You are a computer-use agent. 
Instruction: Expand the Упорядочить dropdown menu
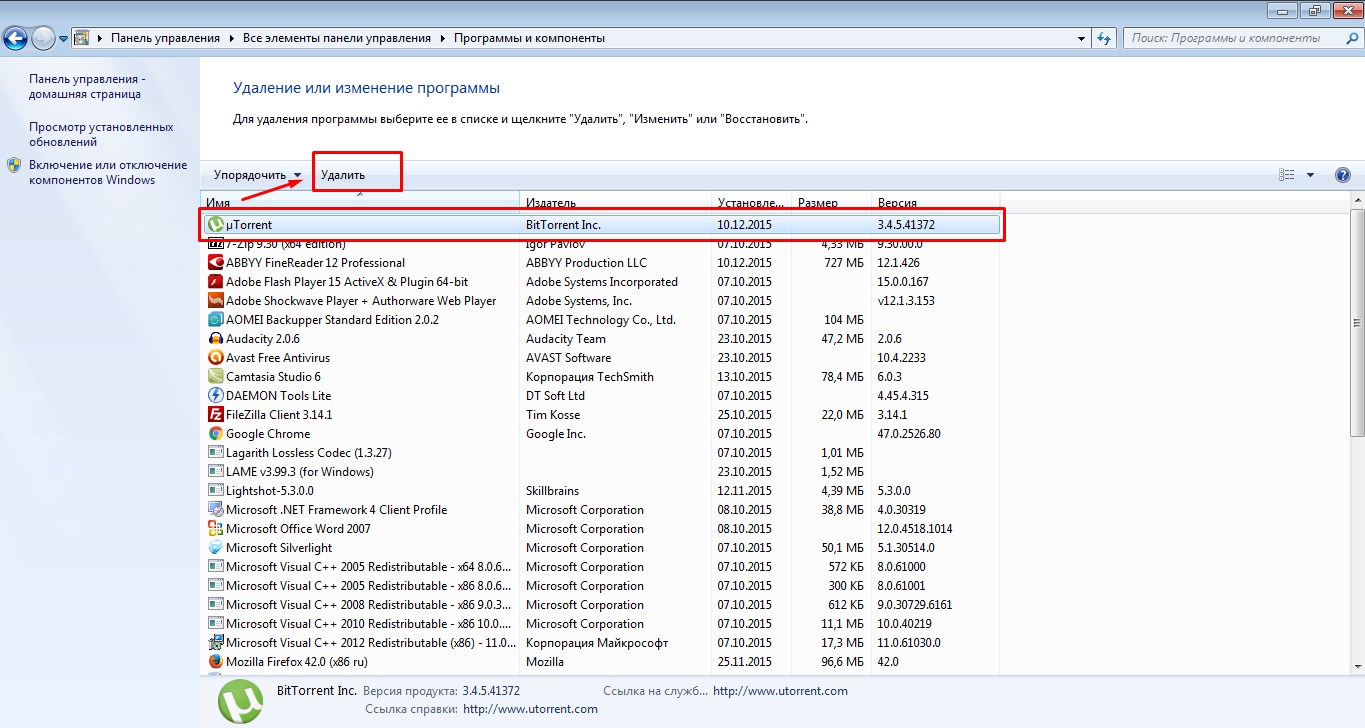[257, 175]
